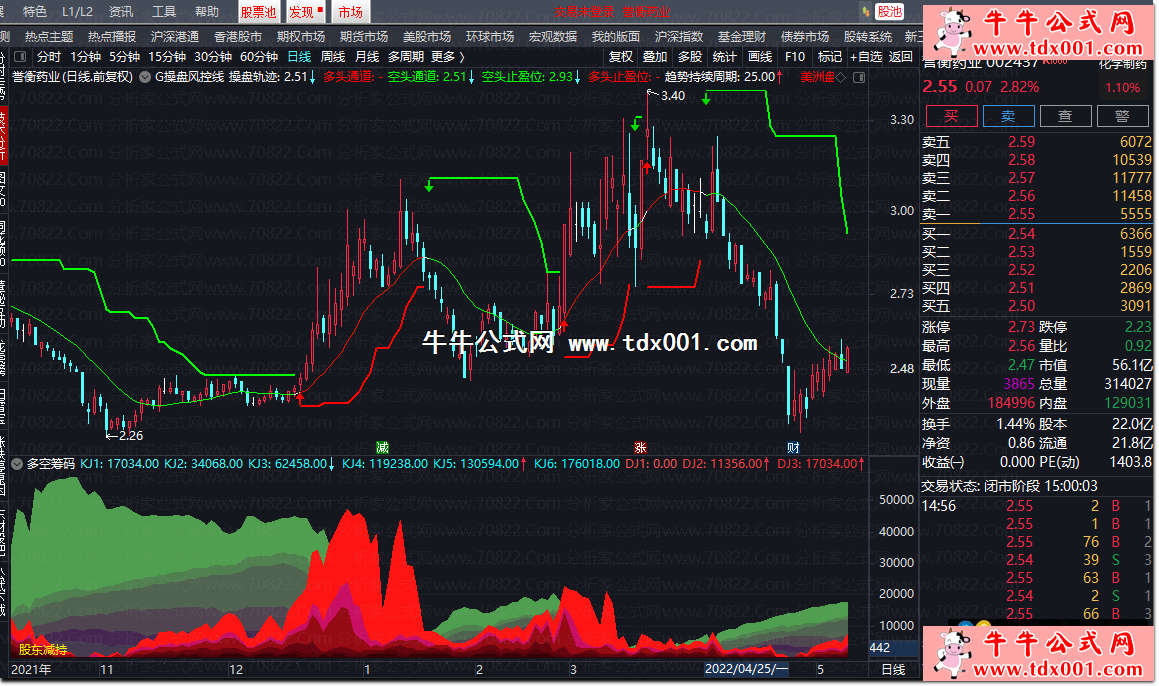Click the blue 卖 sell button
Image resolution: width=1159 pixels, height=686 pixels.
click(x=1008, y=115)
